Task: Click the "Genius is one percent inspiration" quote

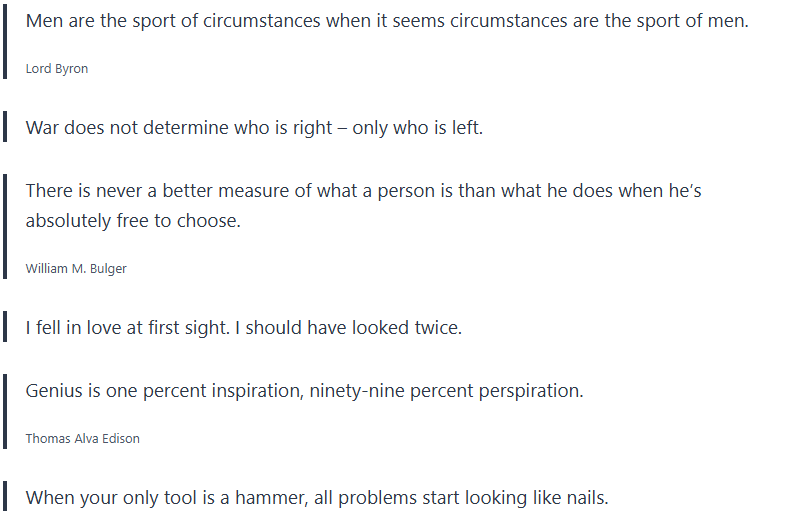Action: (304, 390)
